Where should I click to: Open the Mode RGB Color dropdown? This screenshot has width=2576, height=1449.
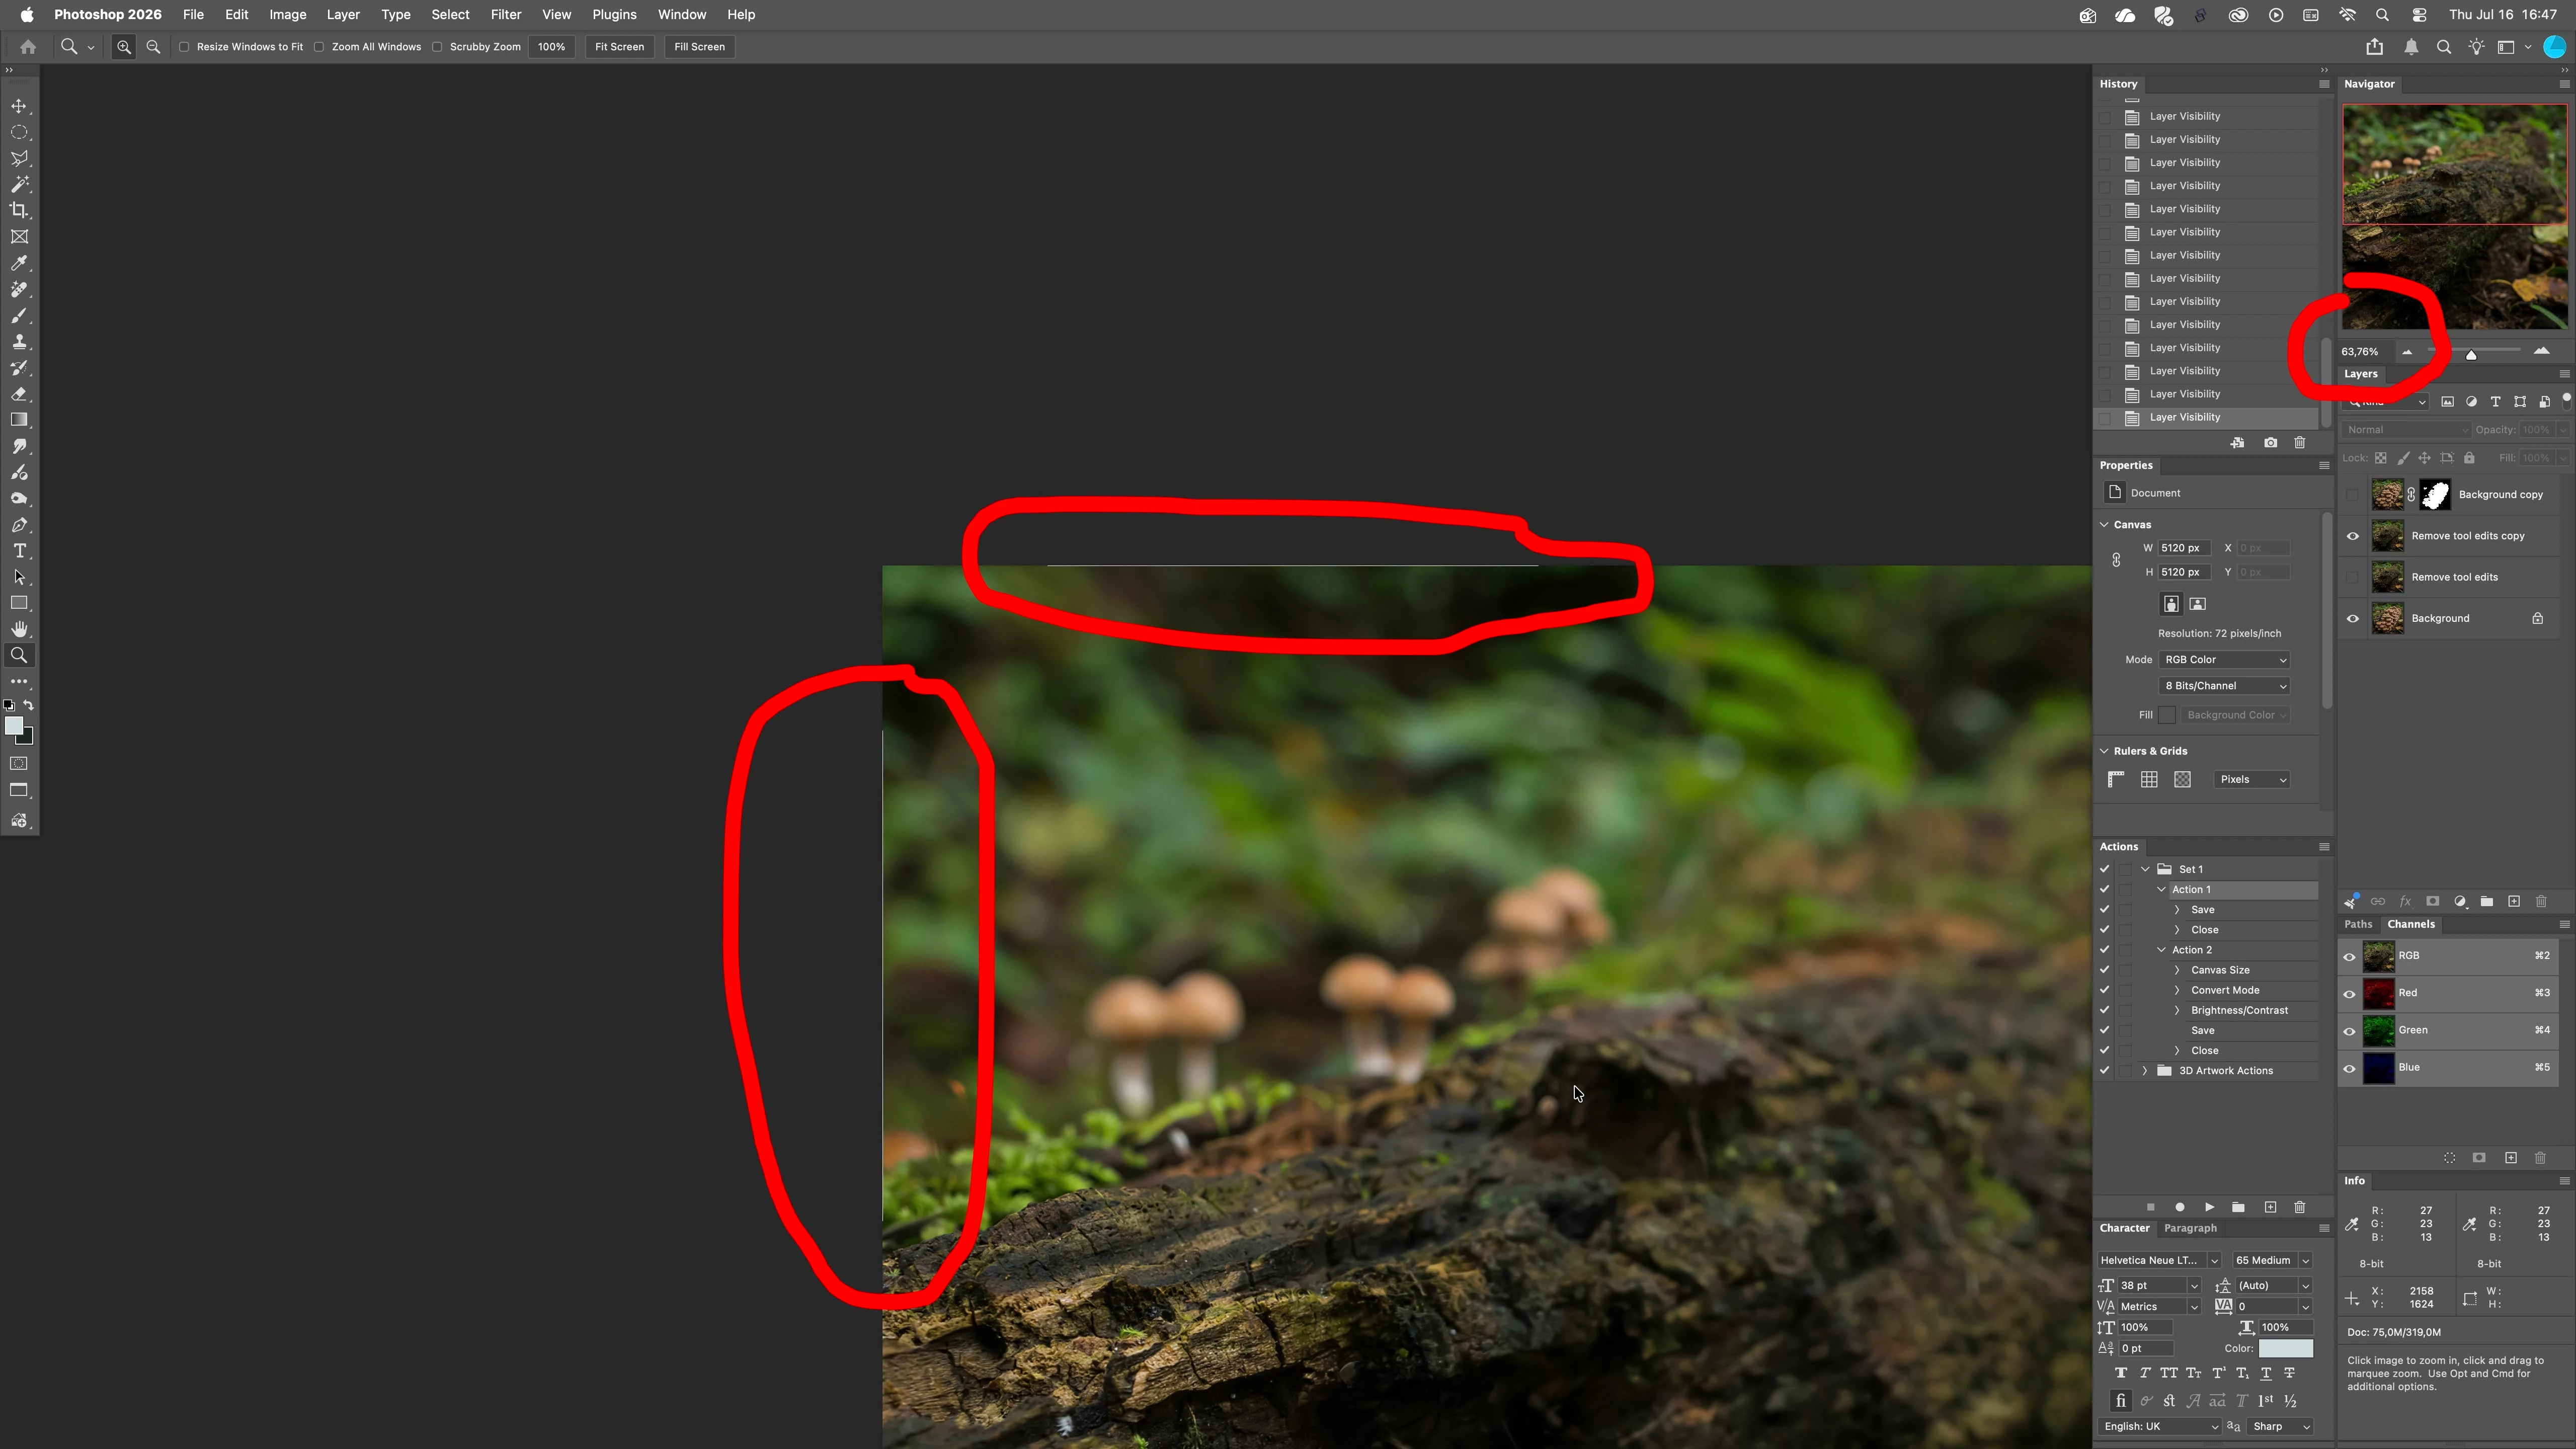click(x=2224, y=660)
